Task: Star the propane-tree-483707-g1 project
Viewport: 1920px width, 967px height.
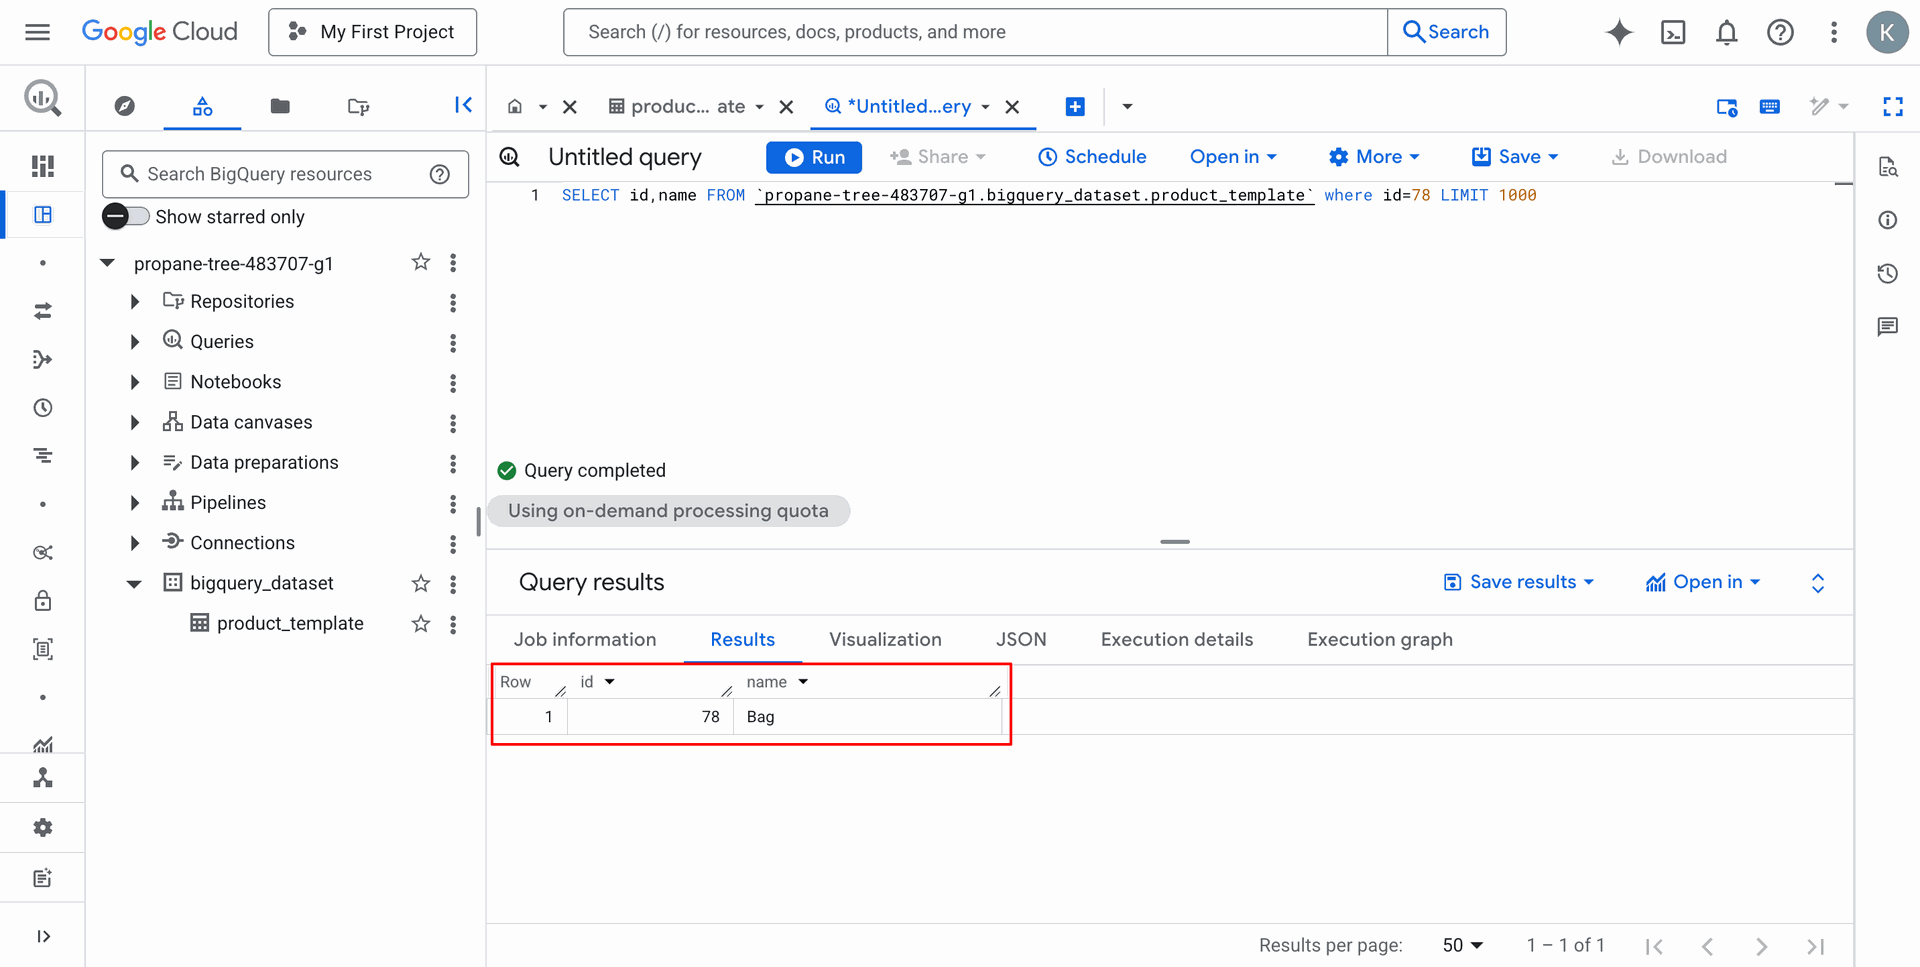Action: point(421,262)
